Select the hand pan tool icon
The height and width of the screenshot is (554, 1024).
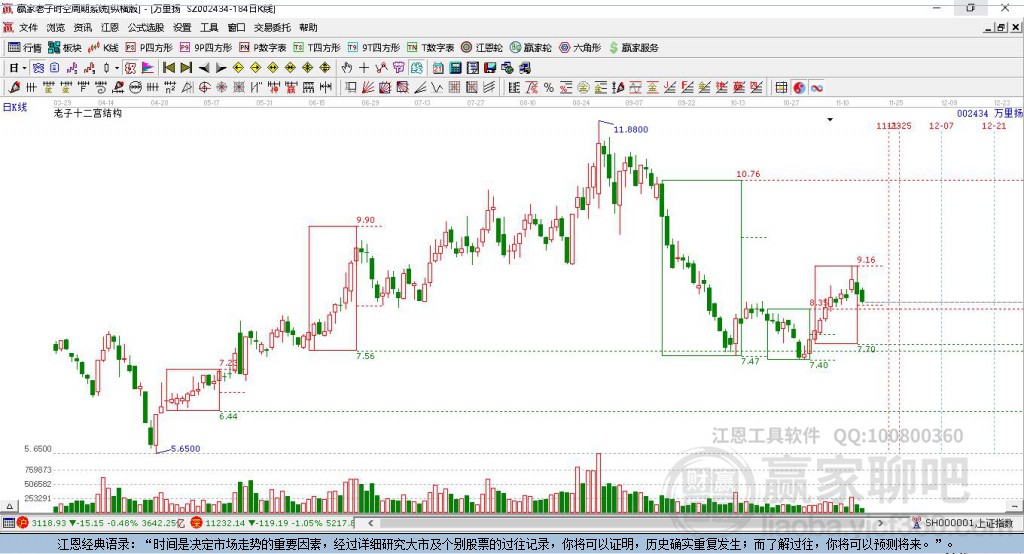tap(347, 68)
